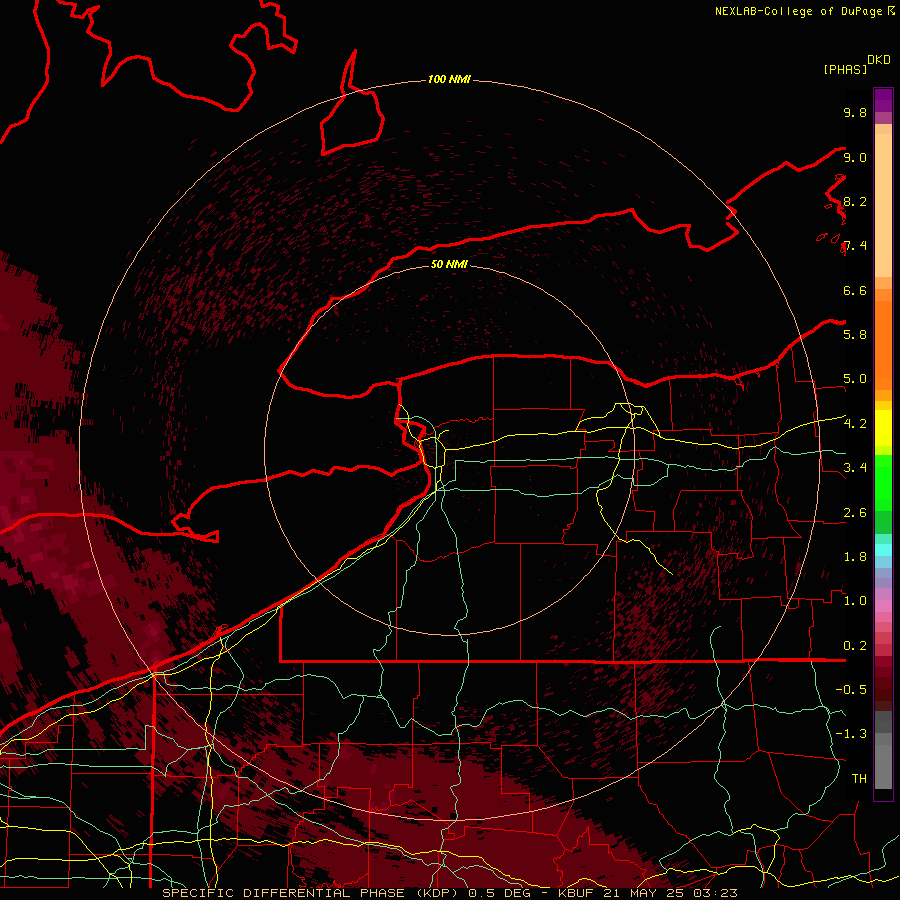Click the 21 MAY 25 03:23 timestamp
The width and height of the screenshot is (900, 900).
(670, 893)
